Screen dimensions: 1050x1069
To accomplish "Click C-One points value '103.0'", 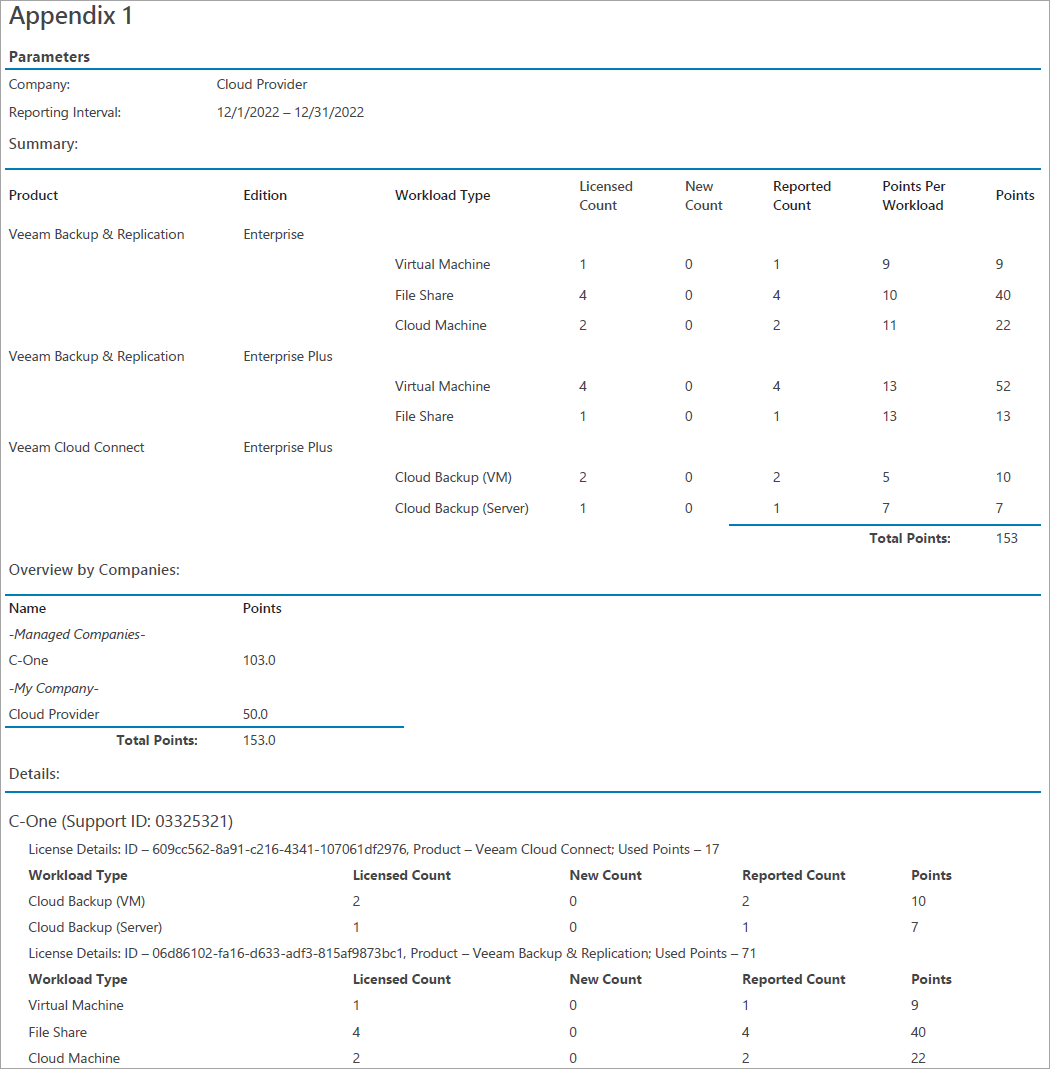I will (259, 660).
